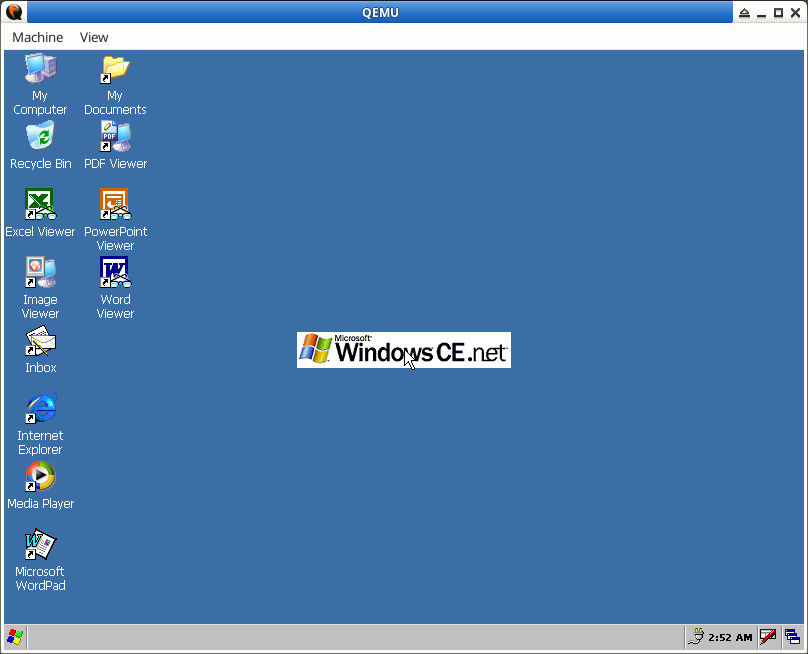Select the PDF Viewer shortcut
Viewport: 808px width, 654px height.
(115, 145)
